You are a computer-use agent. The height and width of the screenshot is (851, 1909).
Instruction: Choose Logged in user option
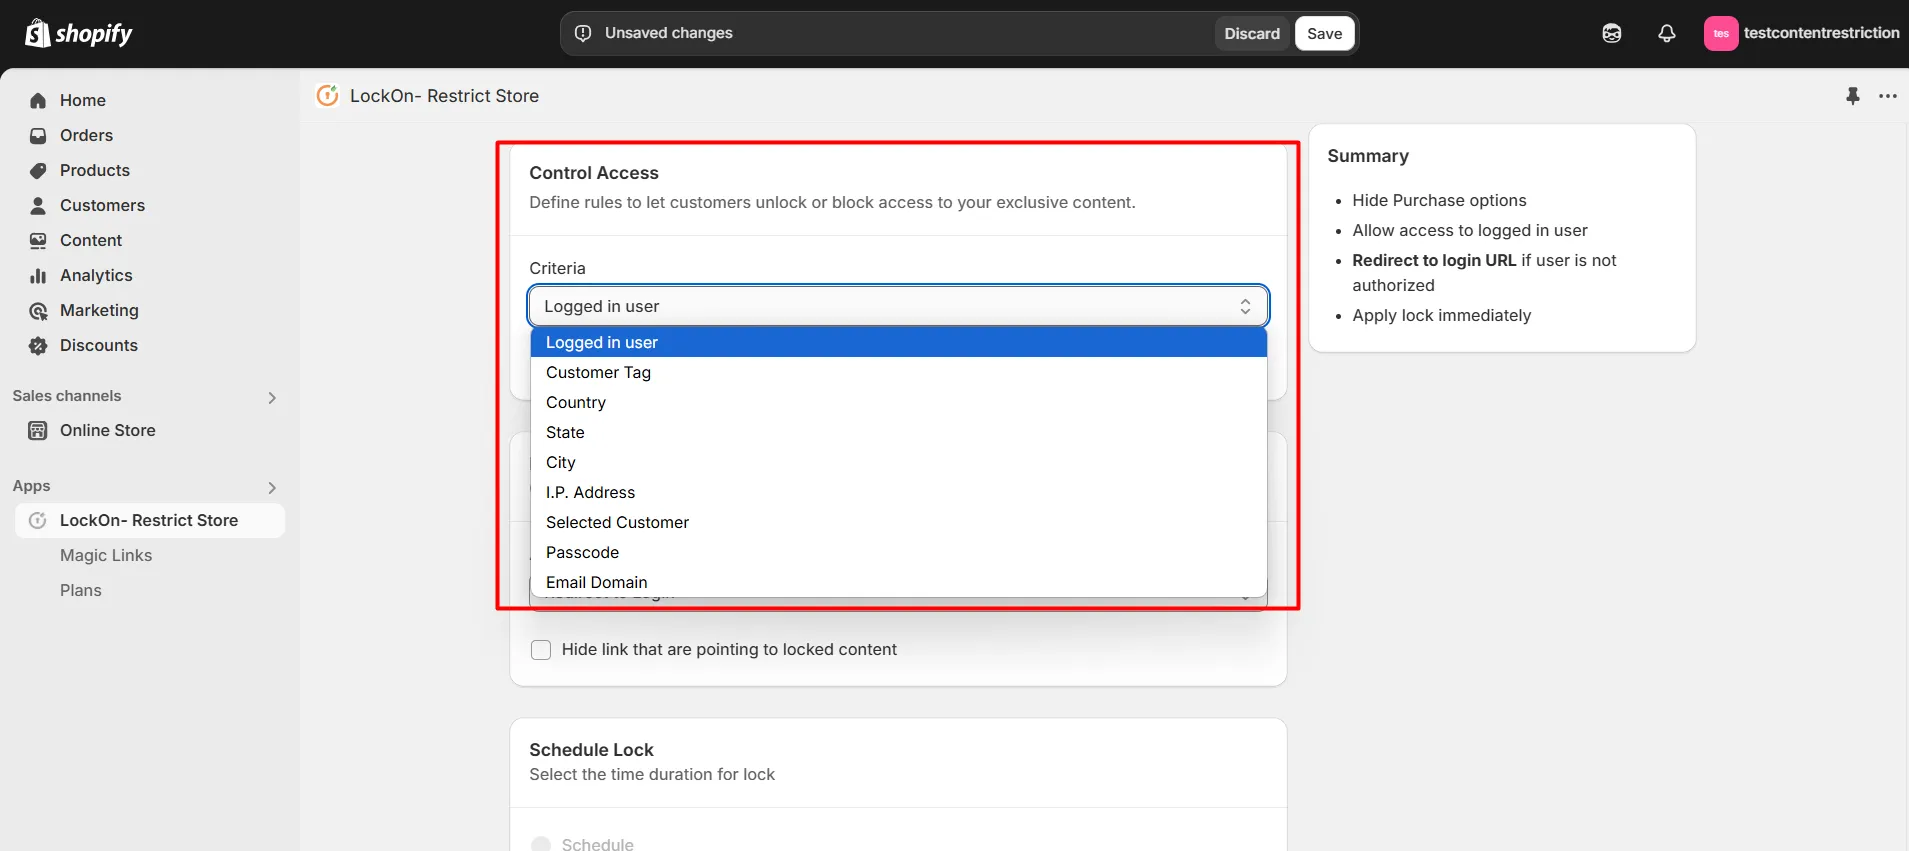pyautogui.click(x=898, y=342)
